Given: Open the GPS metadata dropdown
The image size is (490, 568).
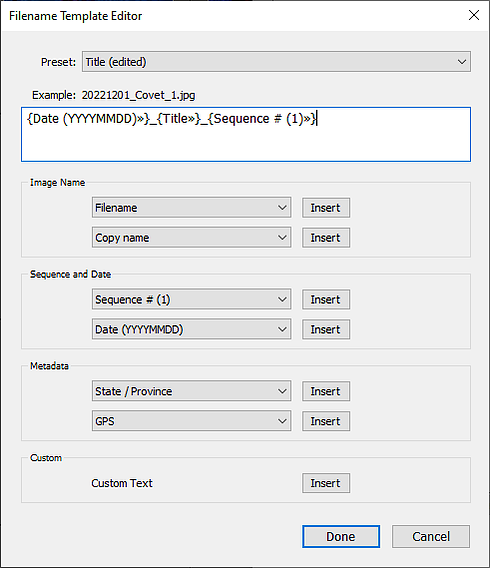Looking at the screenshot, I should [x=192, y=421].
